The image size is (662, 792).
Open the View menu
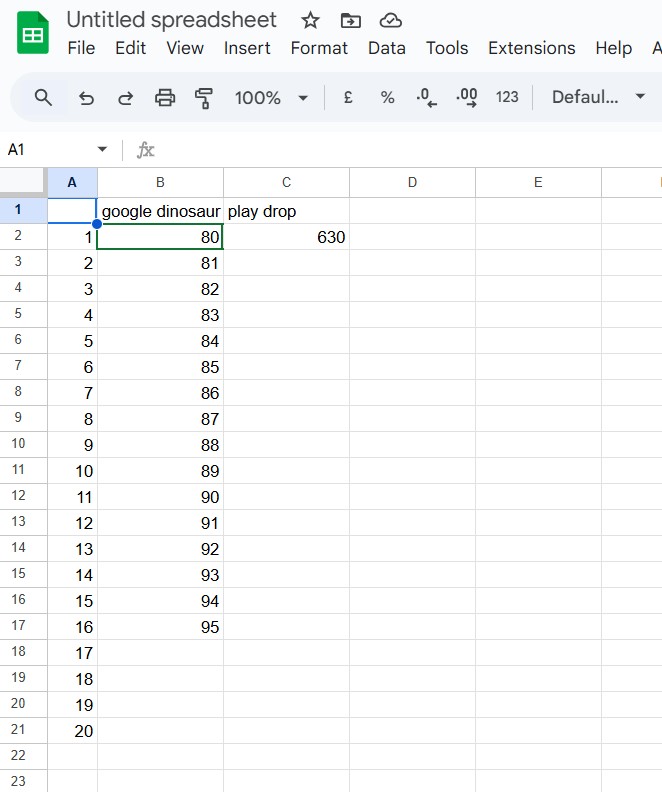click(x=185, y=48)
